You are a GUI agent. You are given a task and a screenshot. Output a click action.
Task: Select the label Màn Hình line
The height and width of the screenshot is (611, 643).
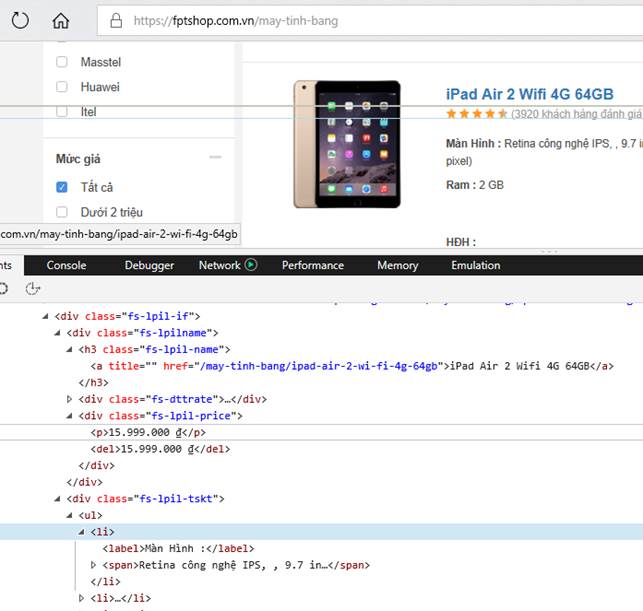178,548
